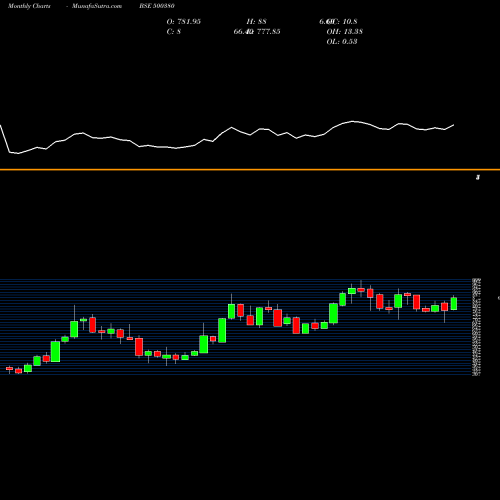
Task: Click the 'BSE 500380' symbol text
Action: coord(157,6)
